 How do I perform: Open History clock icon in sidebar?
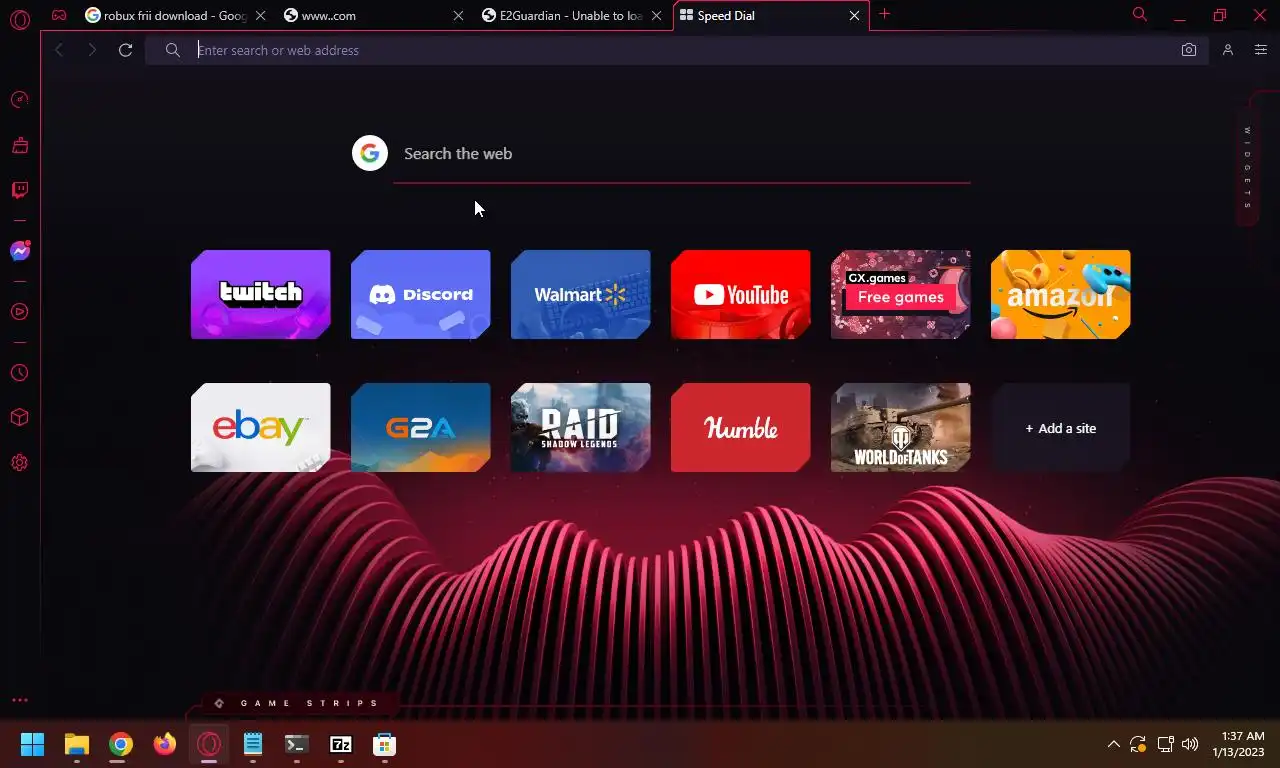click(x=19, y=372)
